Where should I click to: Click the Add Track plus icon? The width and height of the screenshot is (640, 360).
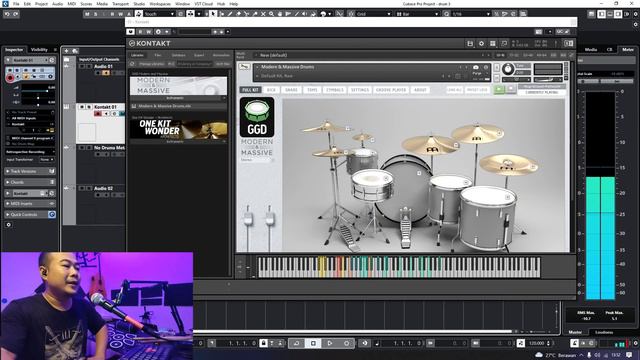[67, 51]
